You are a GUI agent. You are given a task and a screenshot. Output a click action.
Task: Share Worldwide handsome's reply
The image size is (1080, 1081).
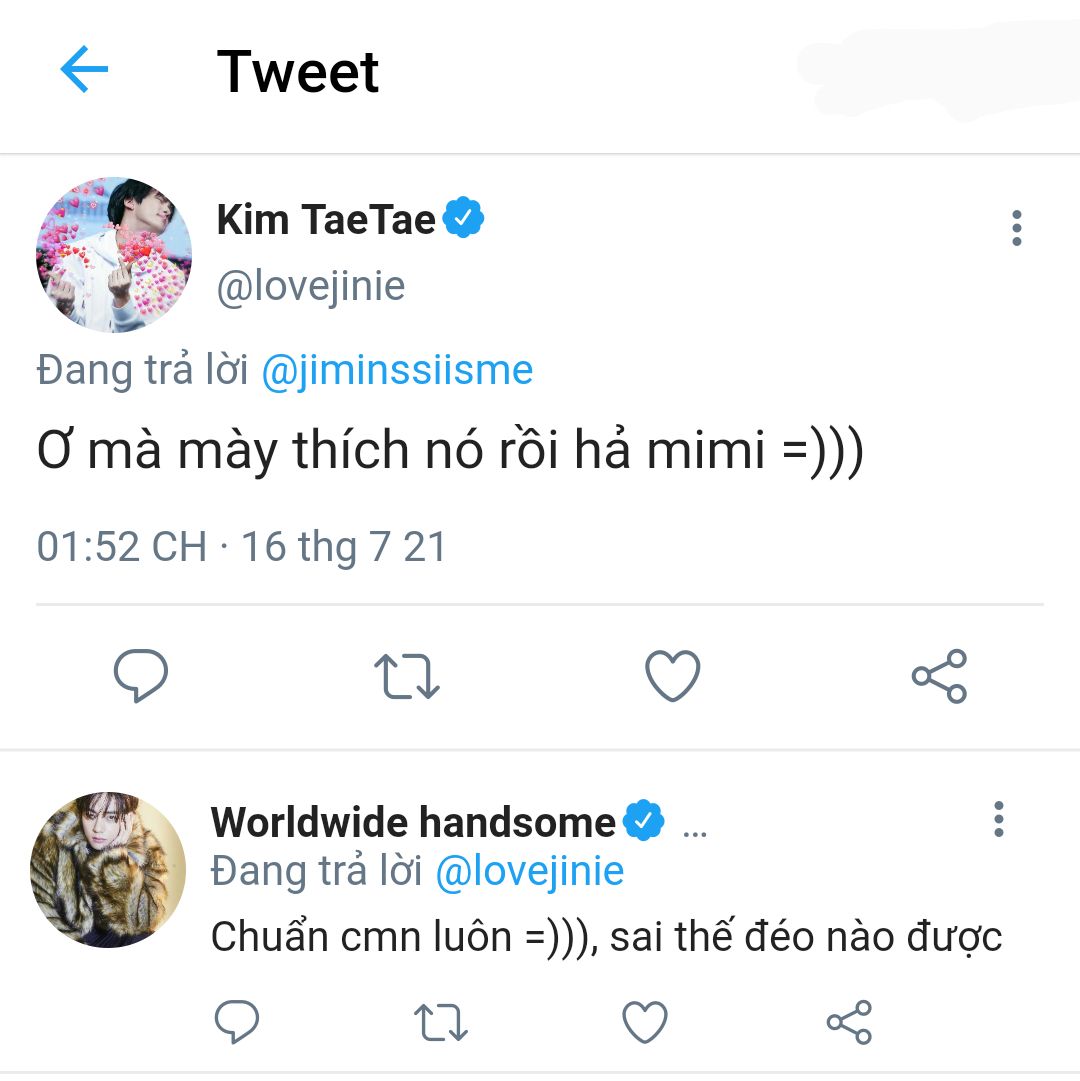pyautogui.click(x=849, y=1022)
